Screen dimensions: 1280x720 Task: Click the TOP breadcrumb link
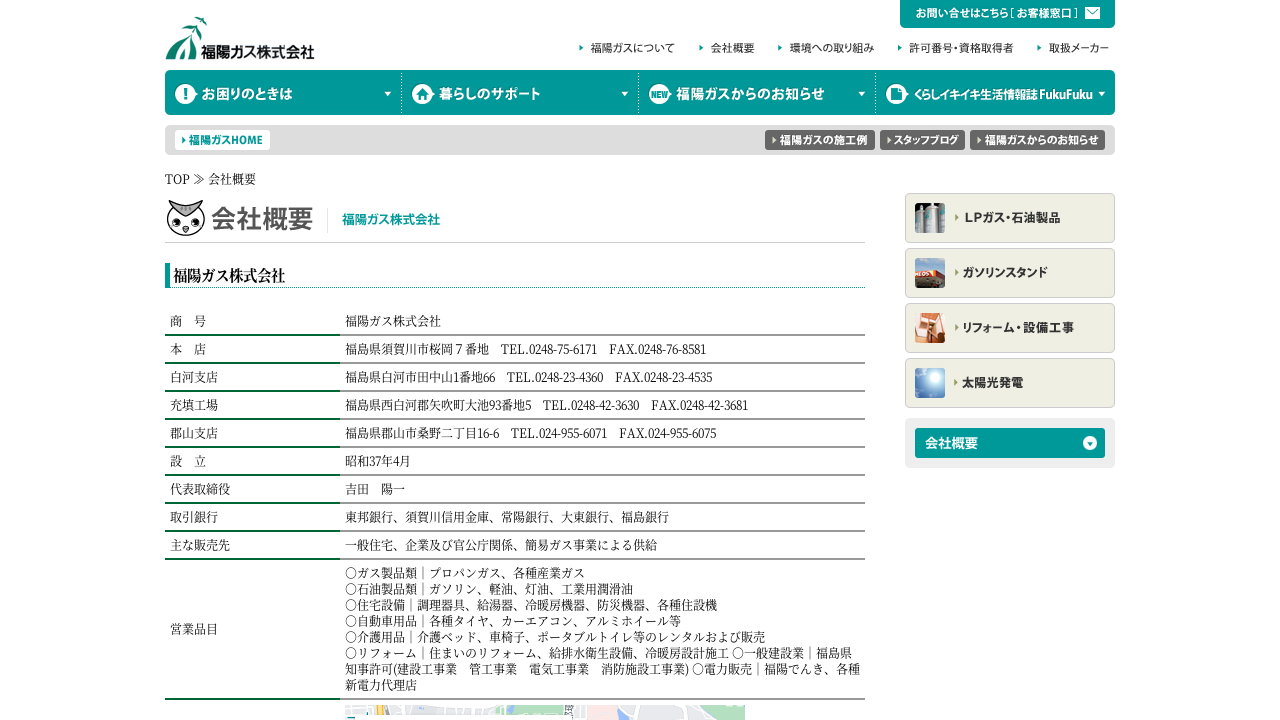[x=177, y=179]
